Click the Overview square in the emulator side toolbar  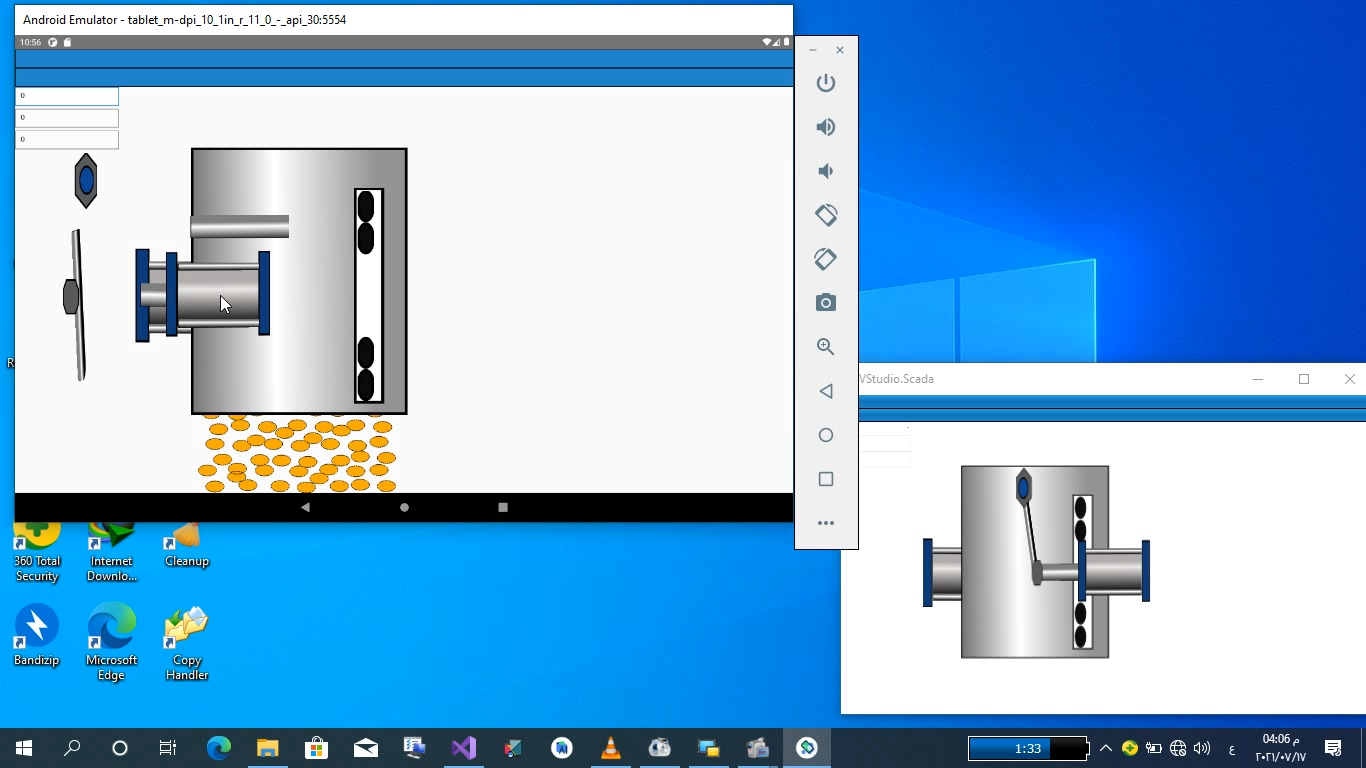point(826,479)
